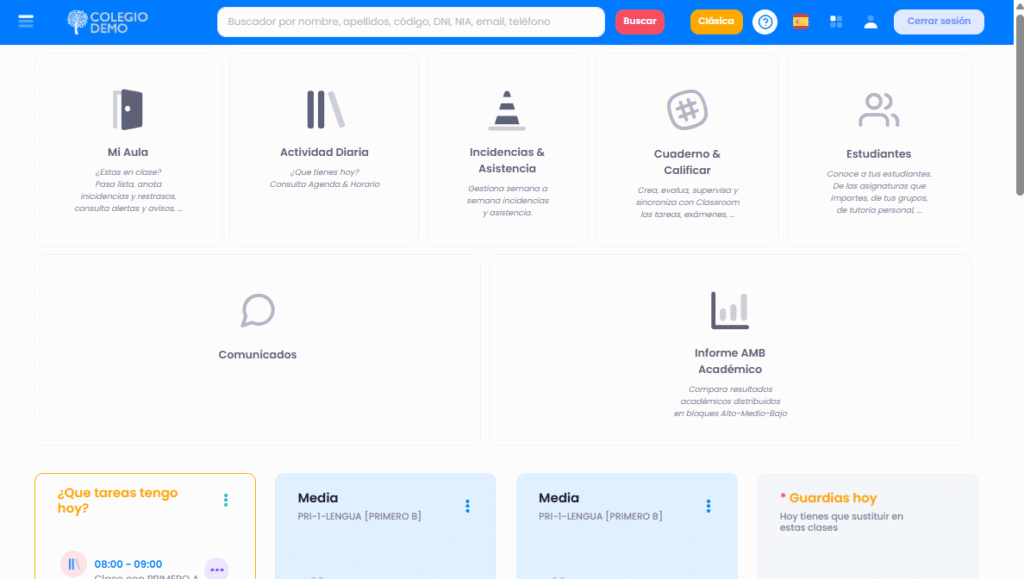The height and width of the screenshot is (579, 1024).
Task: Click the user profile icon
Action: pos(870,21)
